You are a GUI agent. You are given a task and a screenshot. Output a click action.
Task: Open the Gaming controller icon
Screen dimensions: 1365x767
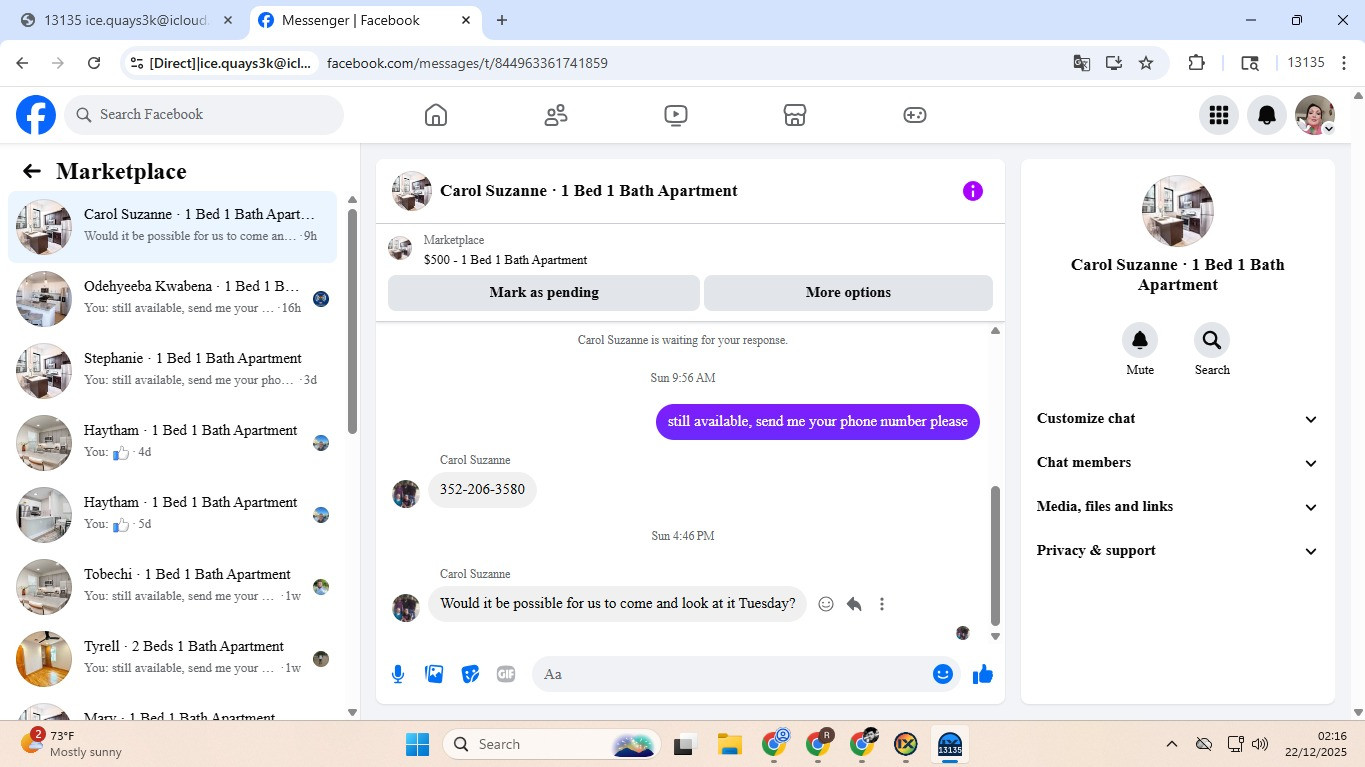click(x=915, y=115)
